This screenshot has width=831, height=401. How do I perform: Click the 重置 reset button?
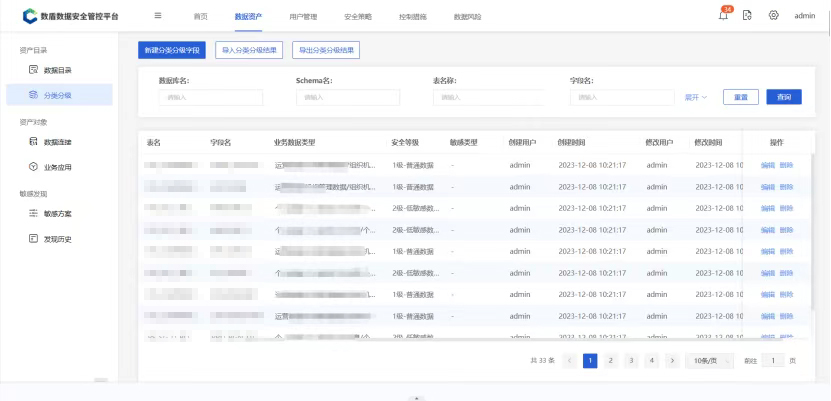coord(740,97)
